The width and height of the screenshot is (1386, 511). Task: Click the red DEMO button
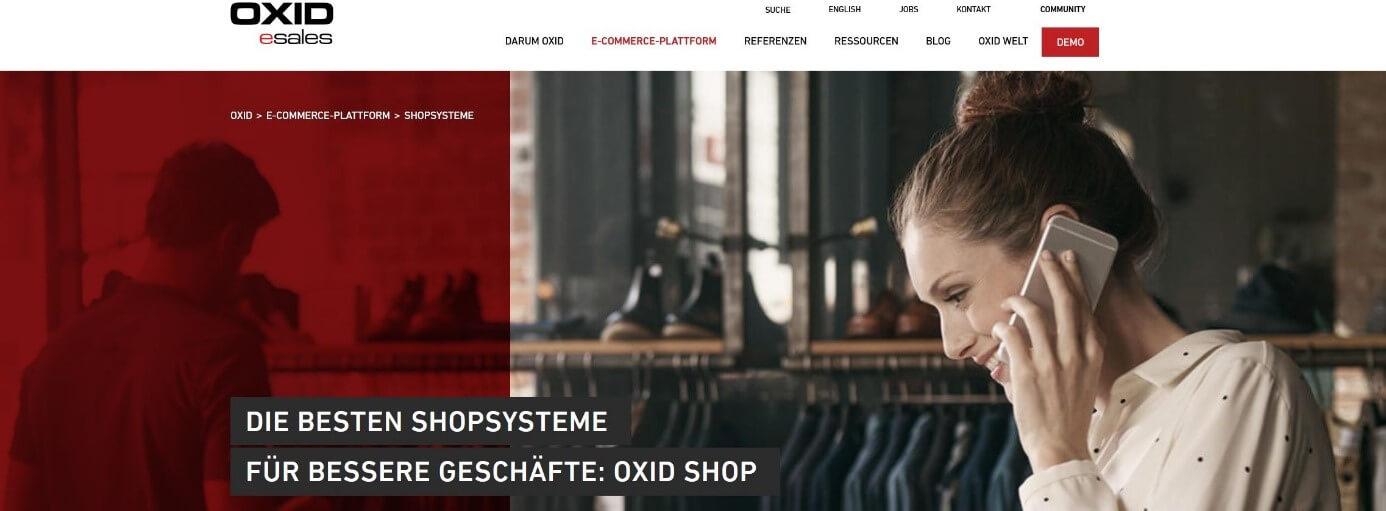pyautogui.click(x=1070, y=42)
